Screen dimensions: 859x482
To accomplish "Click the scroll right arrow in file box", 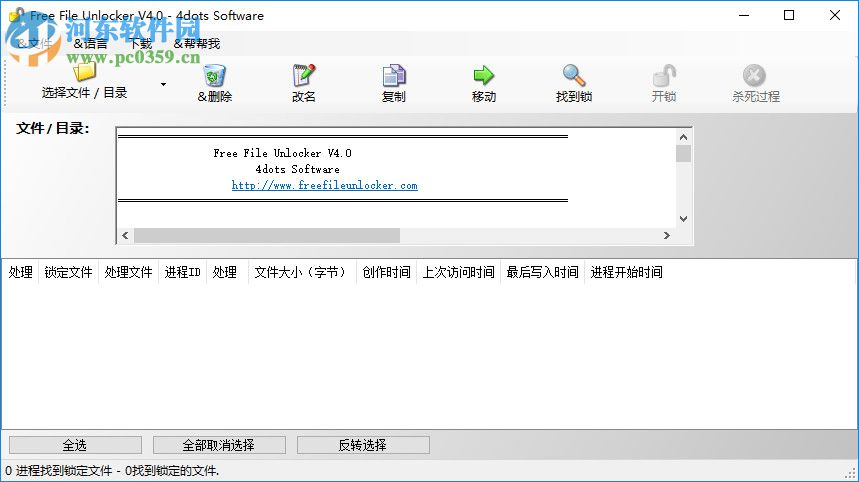I will 667,236.
